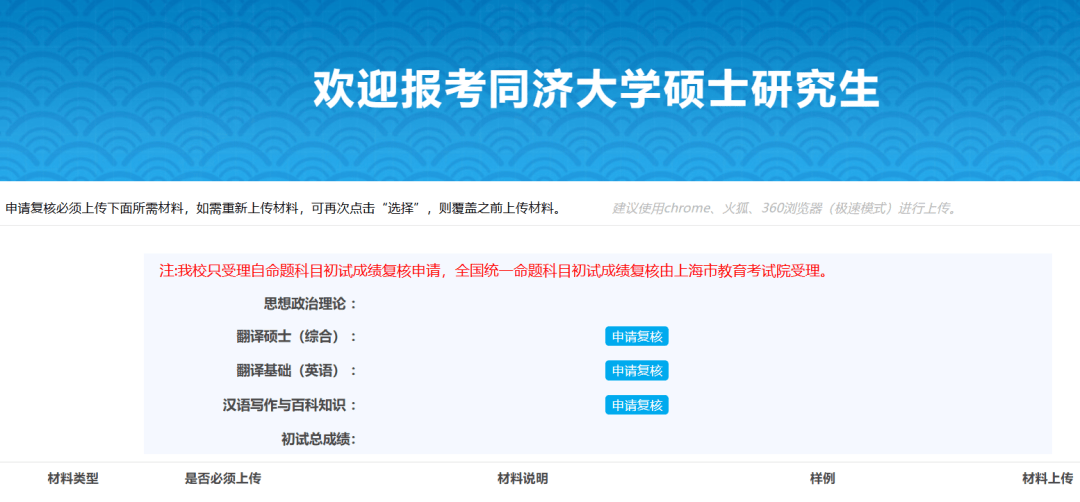Click 申请复核 for 翻译硕士（综合）
1080x502 pixels.
pyautogui.click(x=636, y=336)
